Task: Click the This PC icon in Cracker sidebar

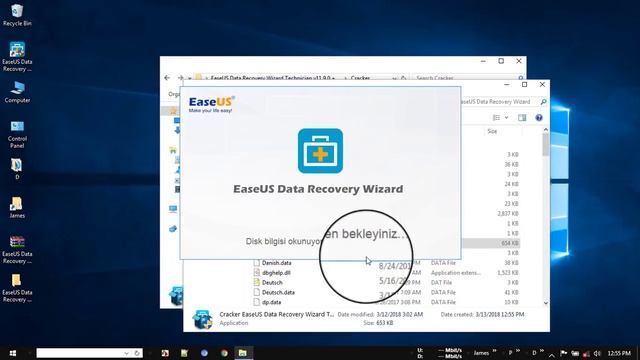Action: point(173,209)
